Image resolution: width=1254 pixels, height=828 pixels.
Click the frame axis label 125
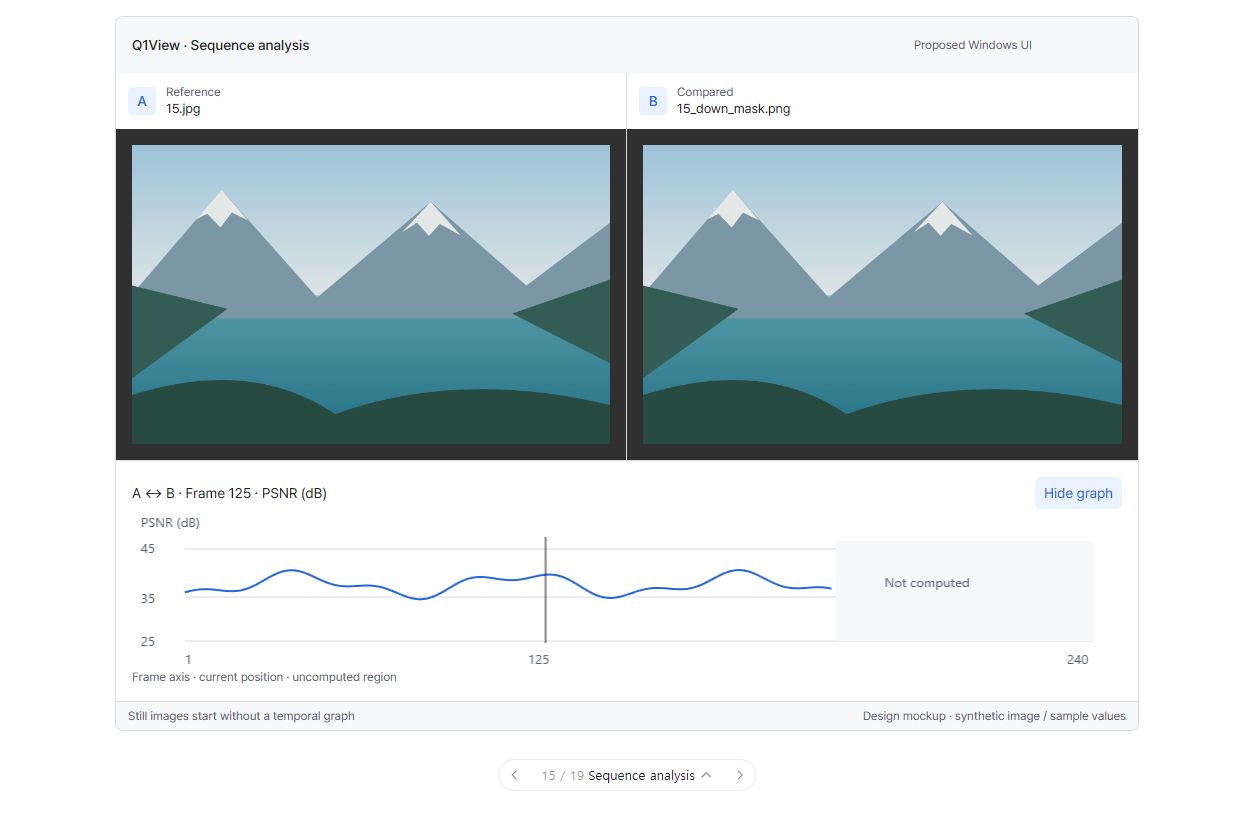[539, 659]
